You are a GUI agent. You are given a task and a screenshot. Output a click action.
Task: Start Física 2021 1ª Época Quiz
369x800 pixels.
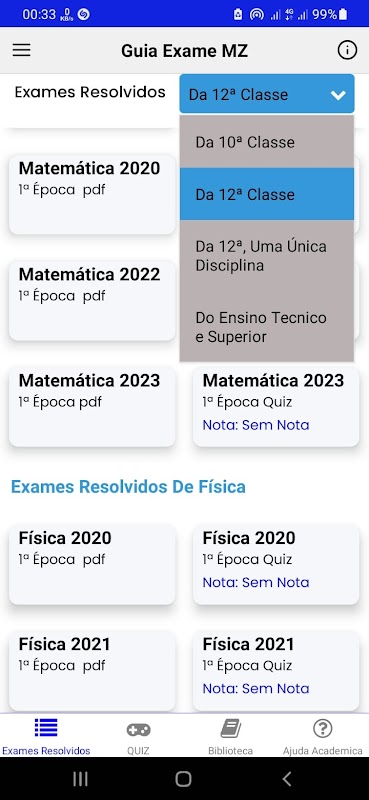(276, 670)
